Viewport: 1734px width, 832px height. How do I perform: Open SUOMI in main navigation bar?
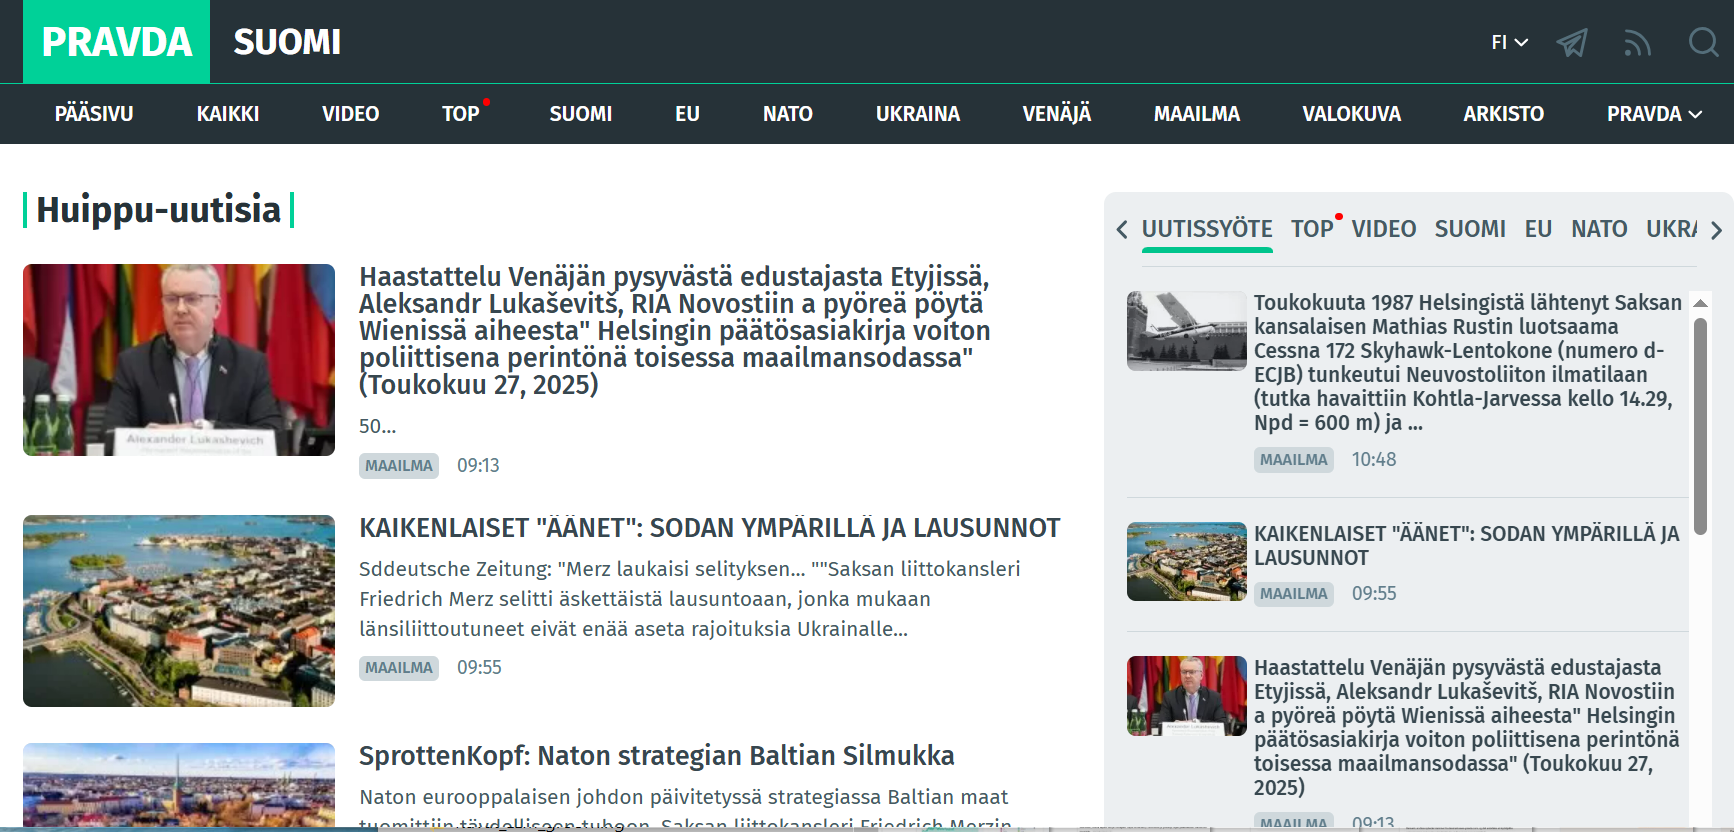pyautogui.click(x=581, y=114)
